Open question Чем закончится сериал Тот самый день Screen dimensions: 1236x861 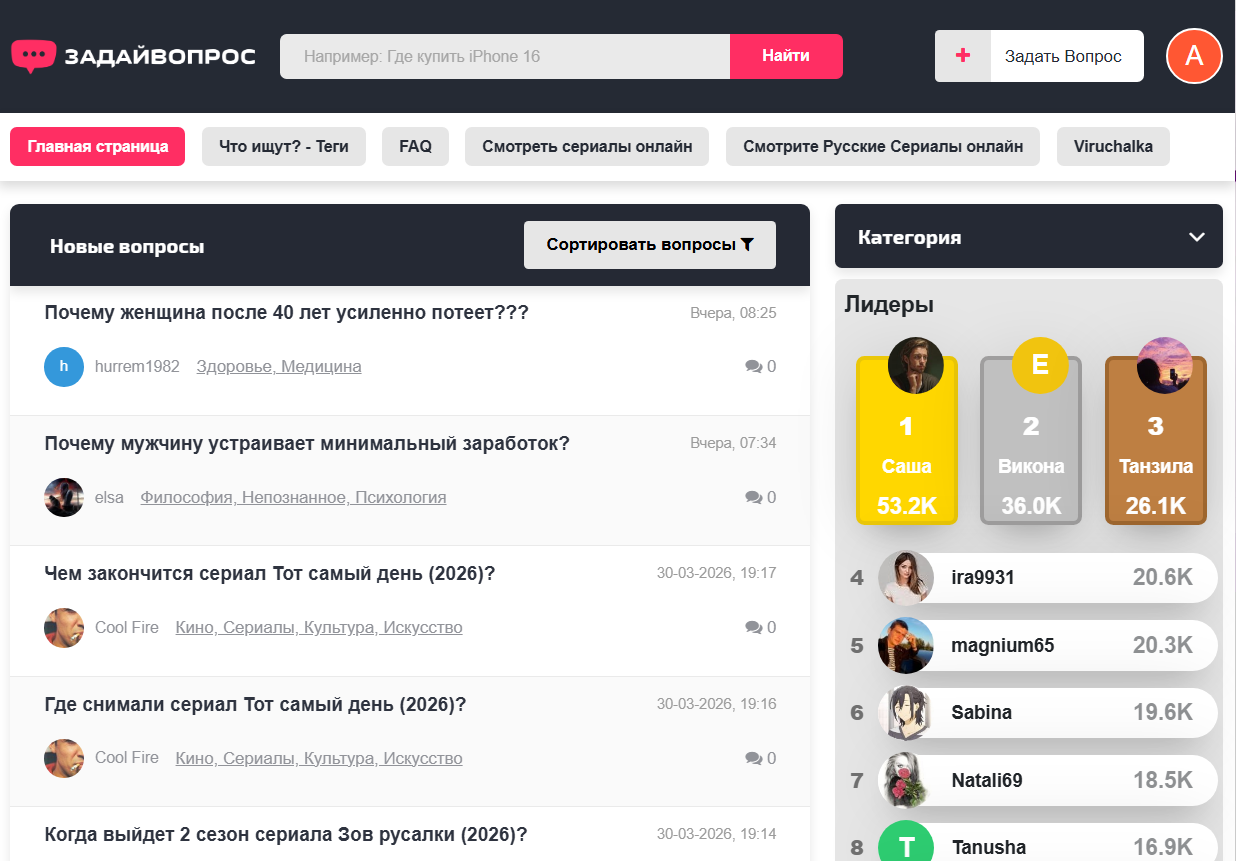(x=270, y=574)
